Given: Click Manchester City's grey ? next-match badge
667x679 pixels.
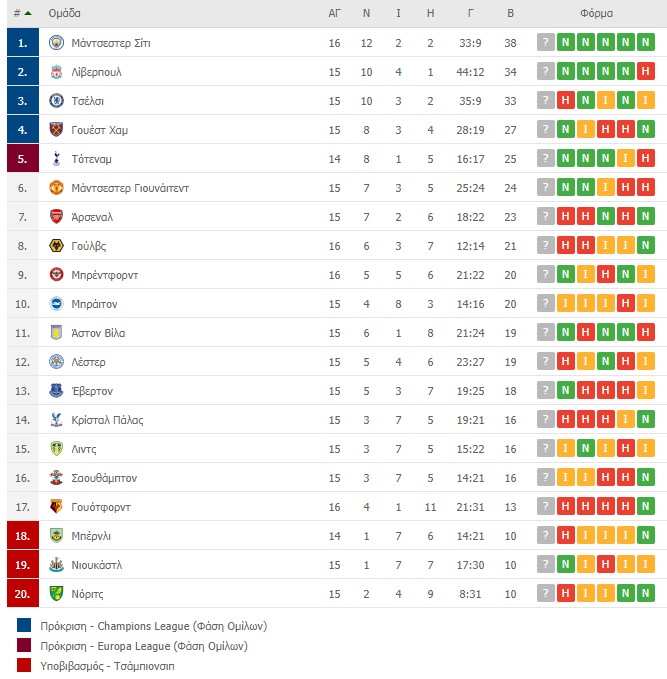Looking at the screenshot, I should coord(546,42).
